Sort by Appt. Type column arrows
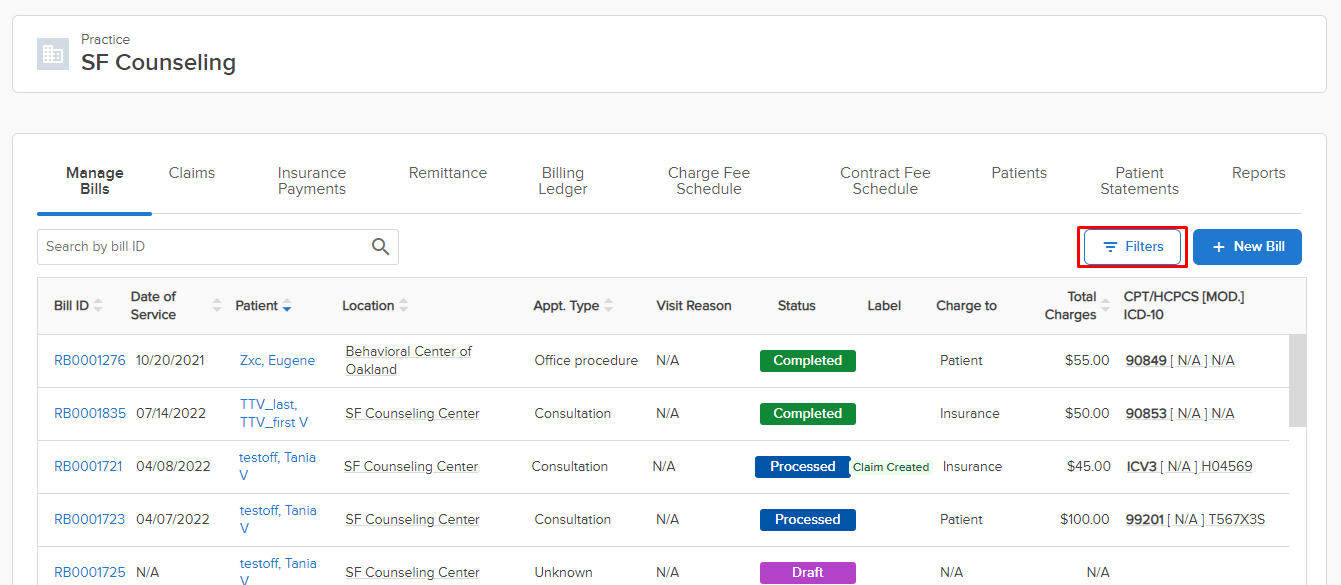The width and height of the screenshot is (1341, 585). click(608, 306)
